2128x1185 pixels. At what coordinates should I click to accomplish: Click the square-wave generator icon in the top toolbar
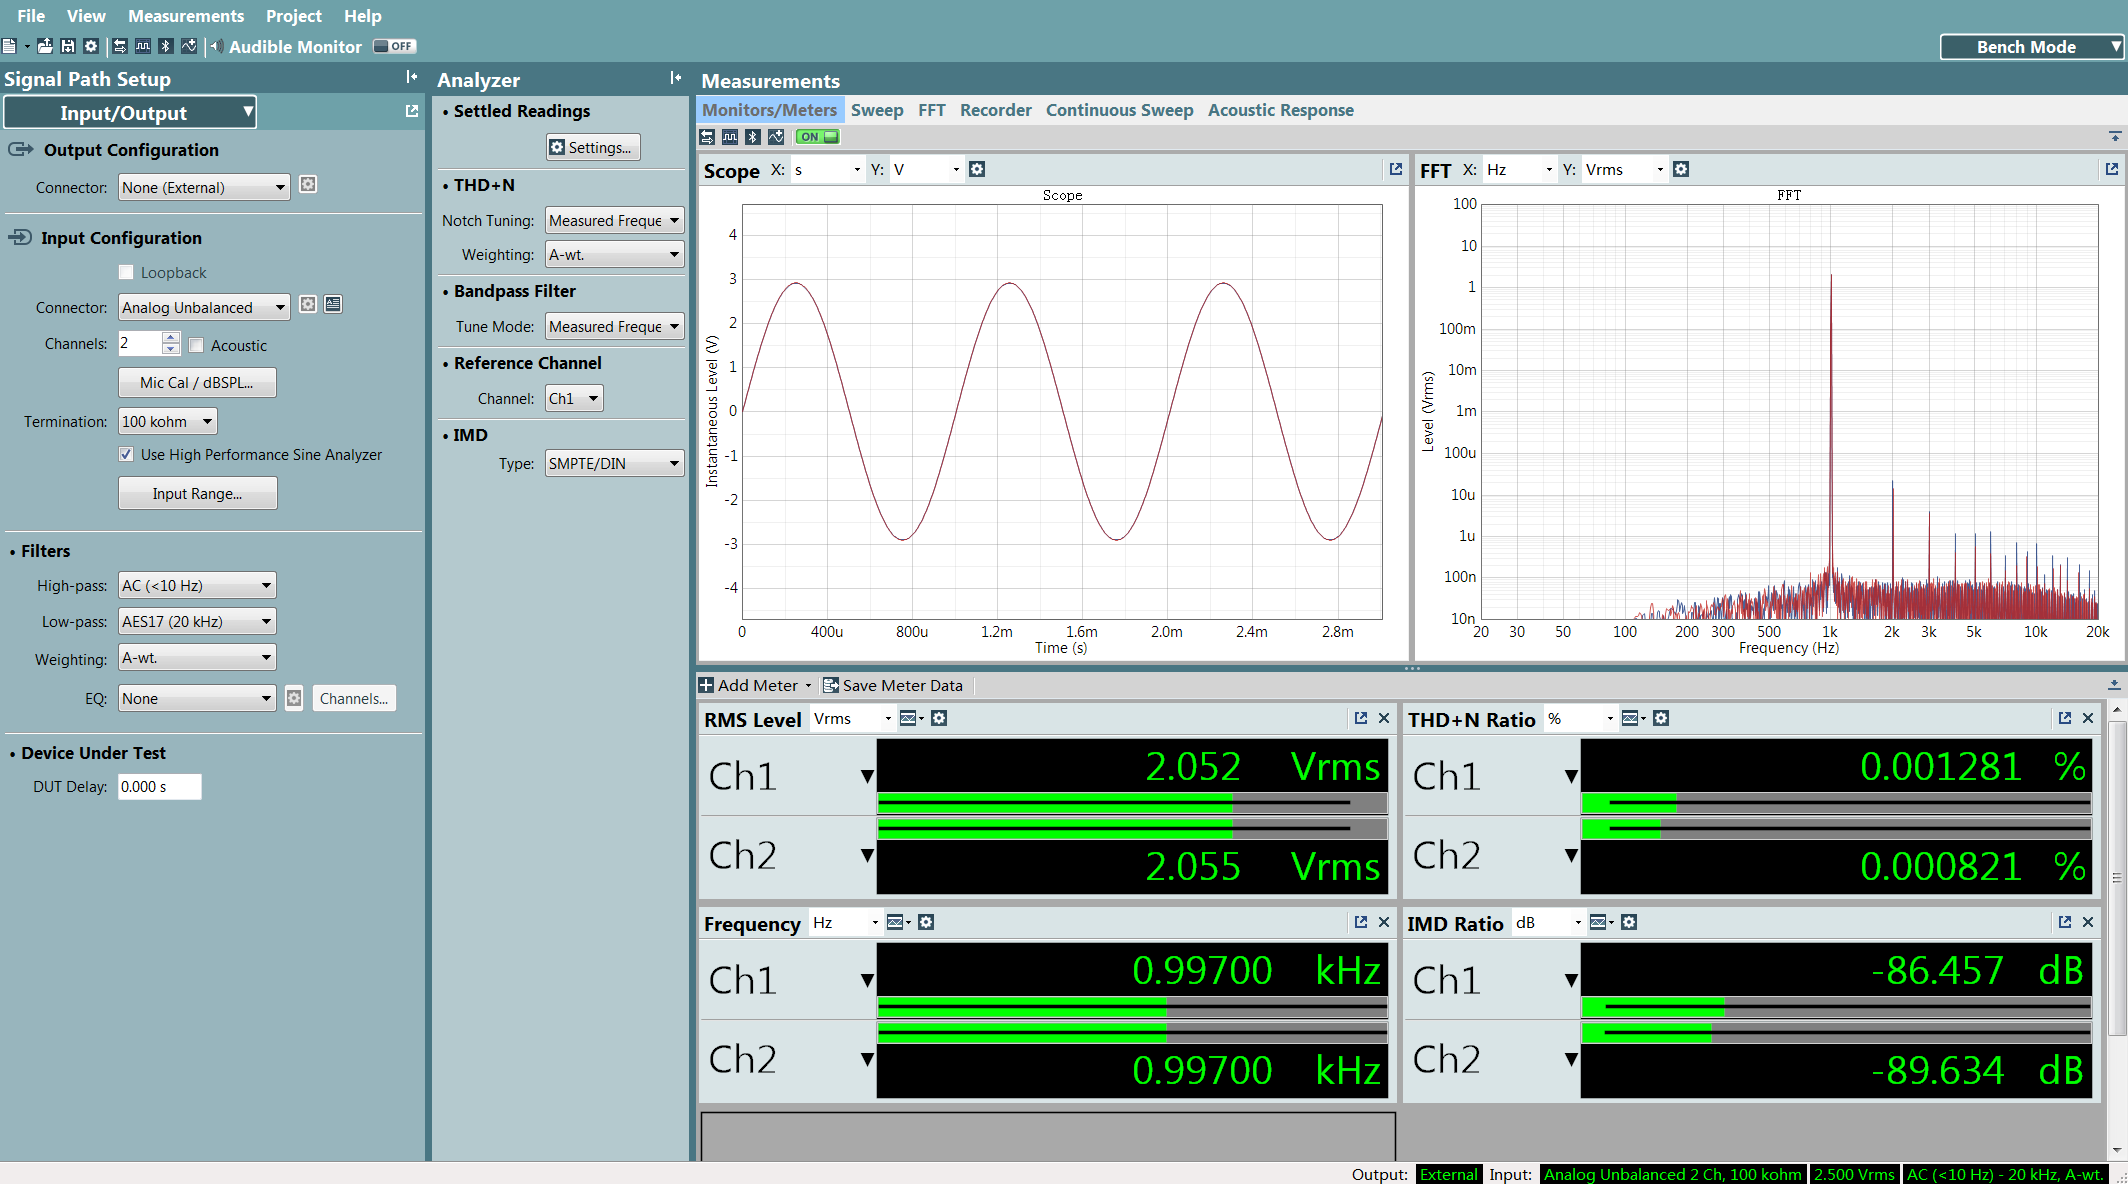click(143, 46)
